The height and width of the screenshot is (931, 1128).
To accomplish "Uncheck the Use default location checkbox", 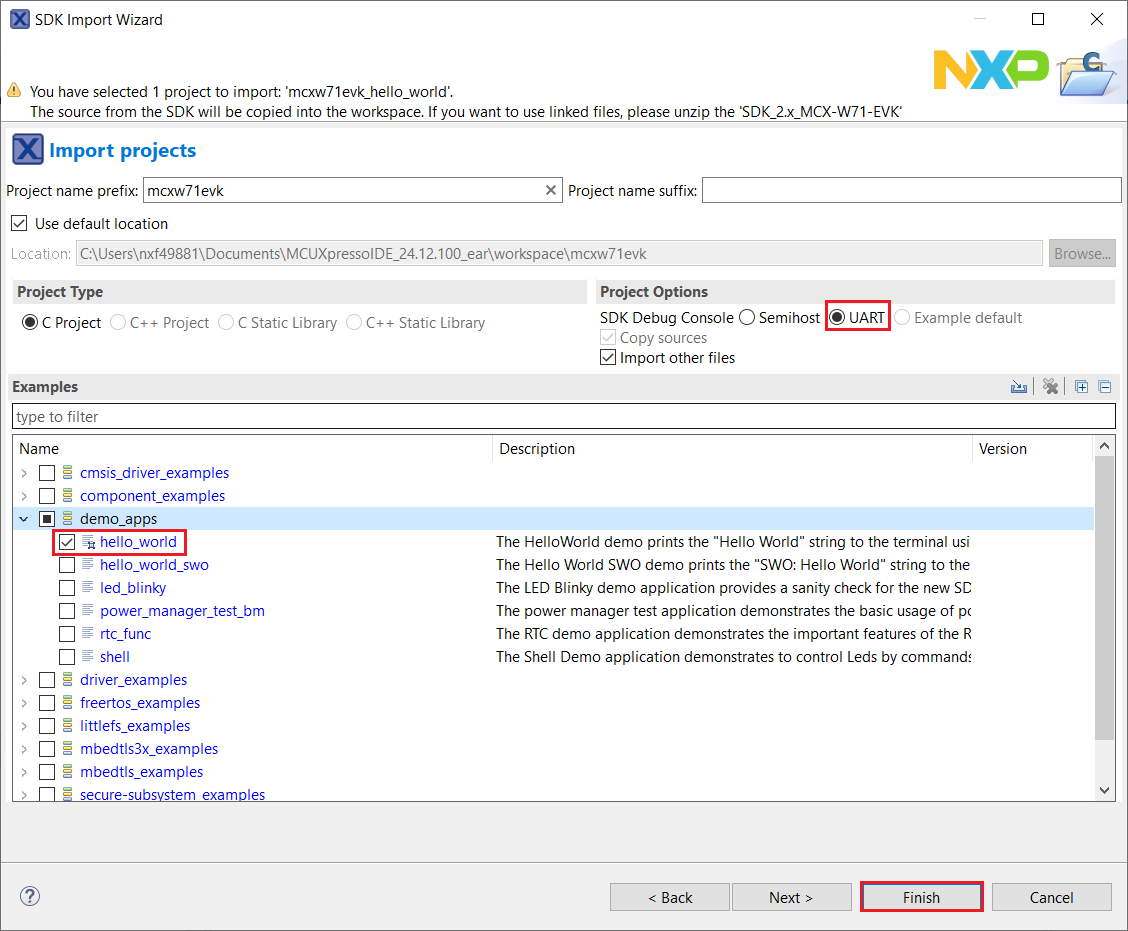I will [19, 224].
